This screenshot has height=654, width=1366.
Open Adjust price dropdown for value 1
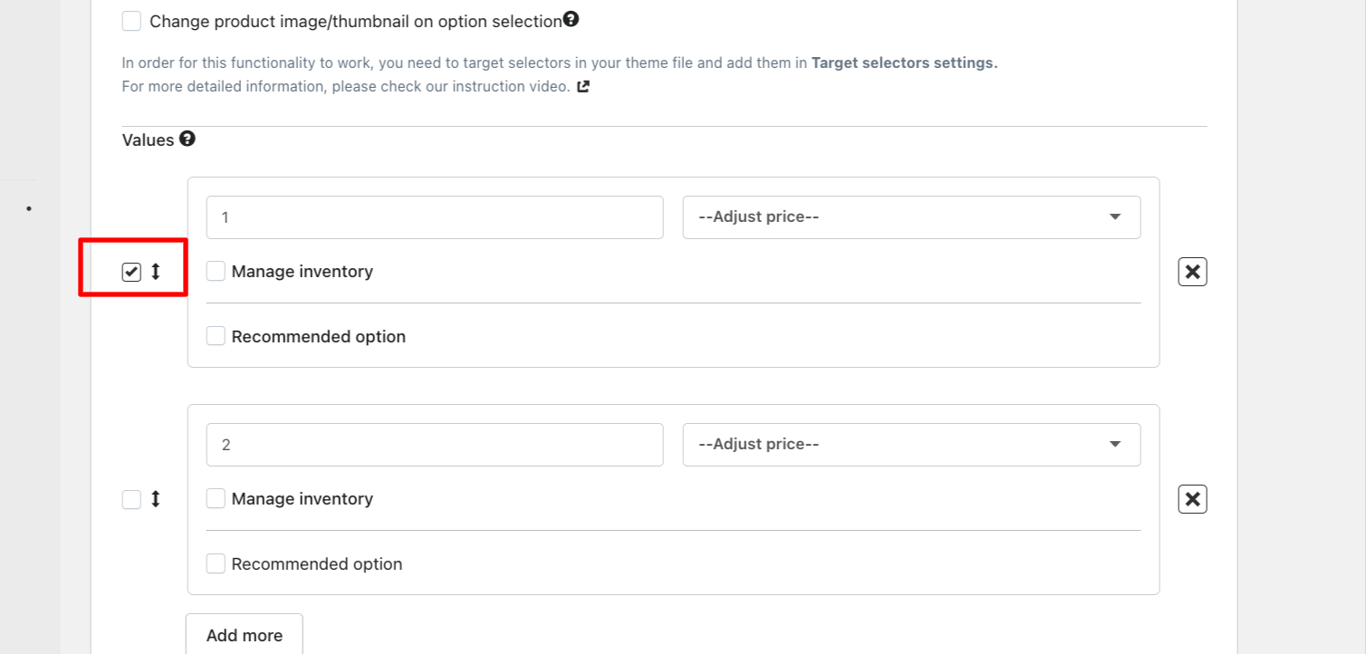click(x=911, y=217)
